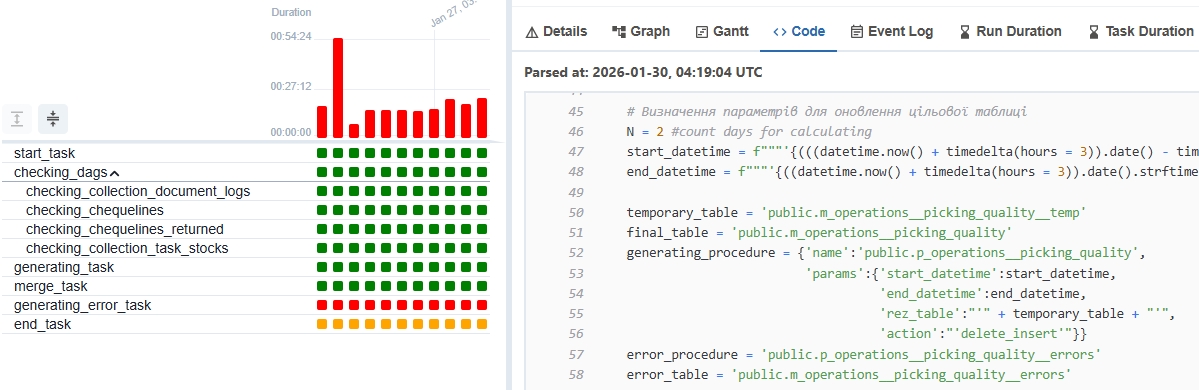Click the checking_chequelines task name

pyautogui.click(x=95, y=210)
